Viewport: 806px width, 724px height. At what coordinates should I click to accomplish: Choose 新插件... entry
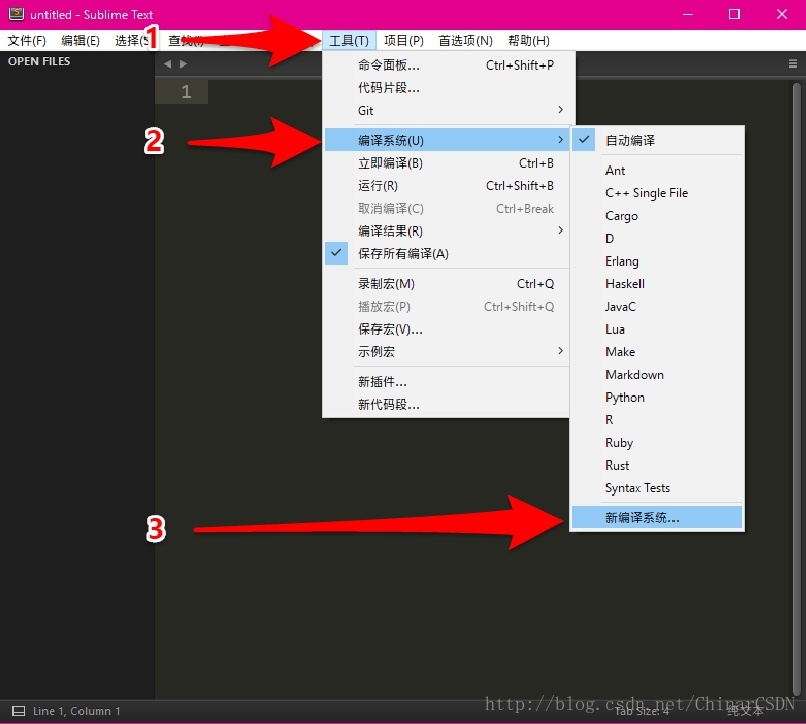[446, 382]
